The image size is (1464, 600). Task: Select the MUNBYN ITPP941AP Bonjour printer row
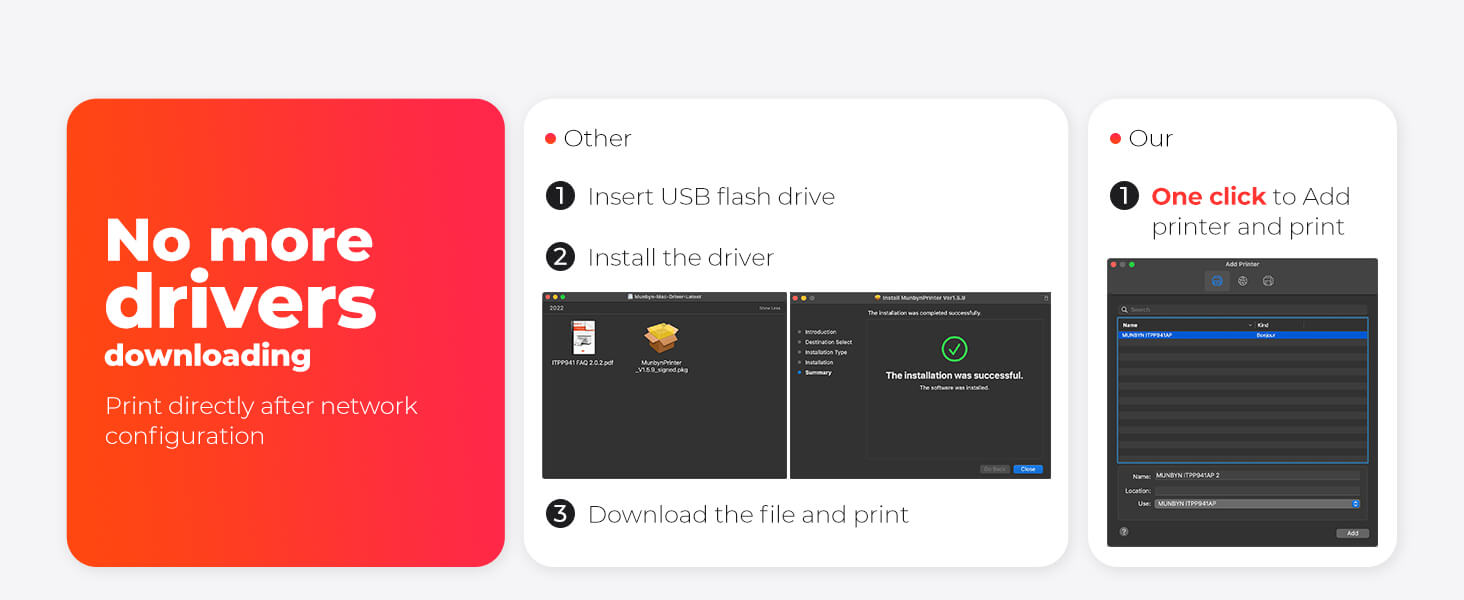coord(1242,335)
